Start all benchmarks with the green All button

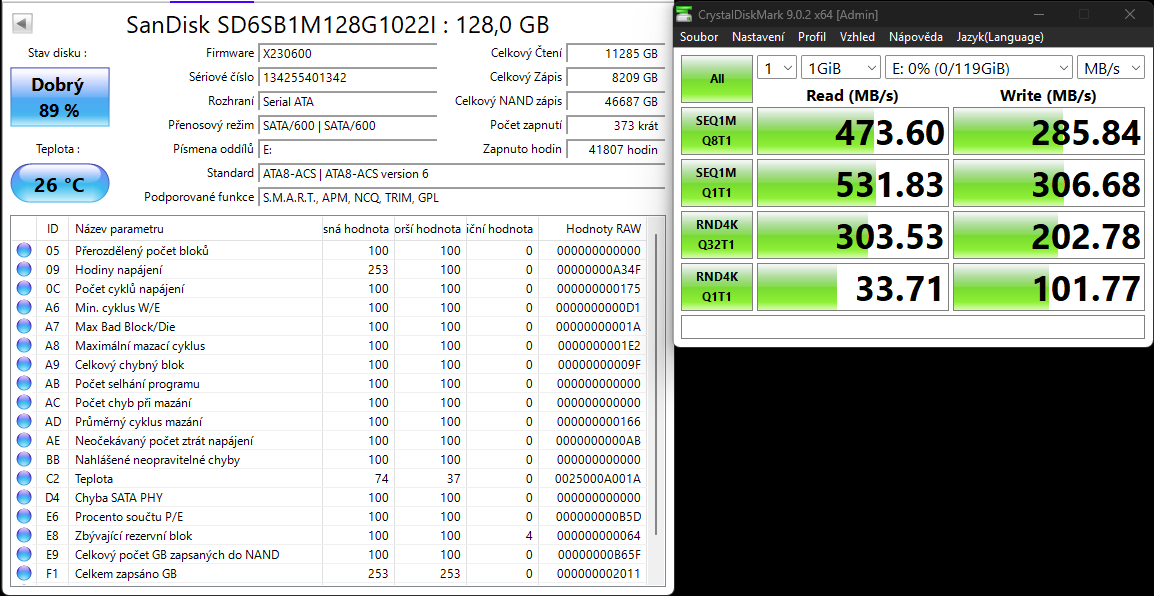click(x=716, y=77)
